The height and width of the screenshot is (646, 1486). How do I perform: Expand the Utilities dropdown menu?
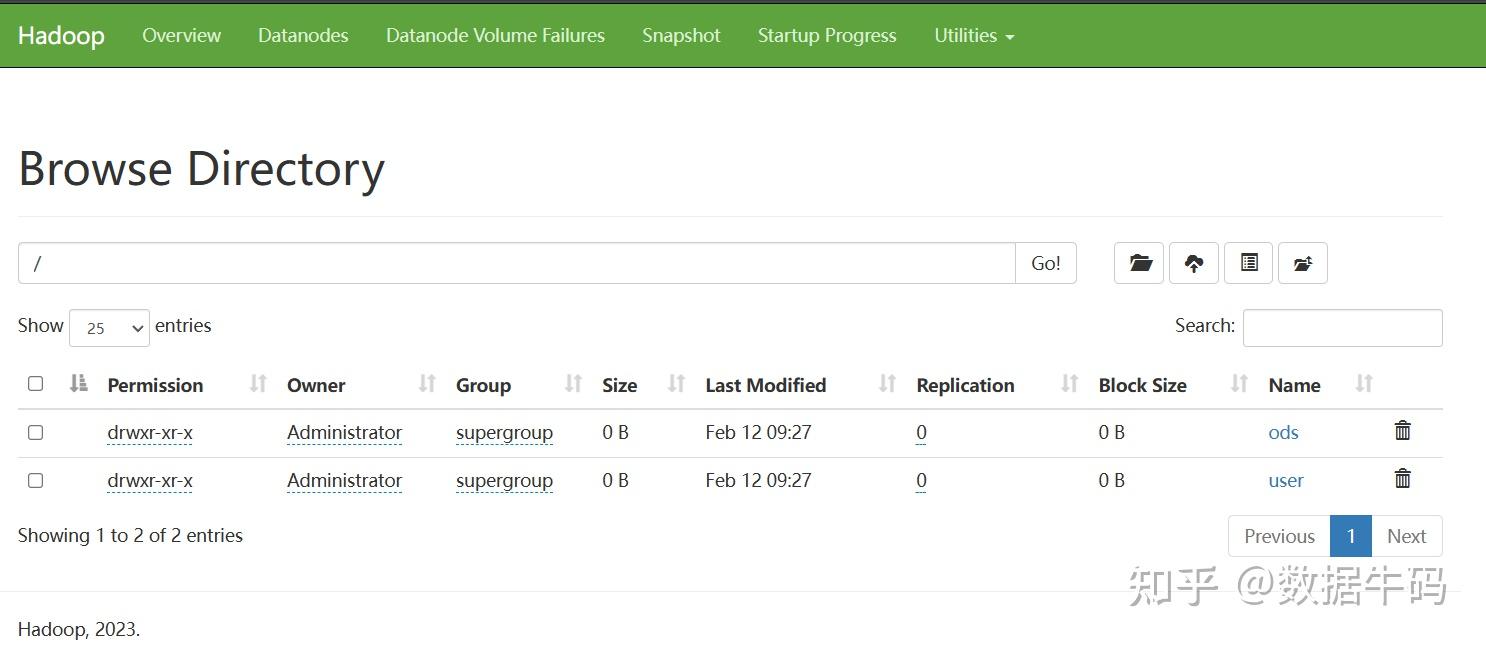click(x=974, y=36)
